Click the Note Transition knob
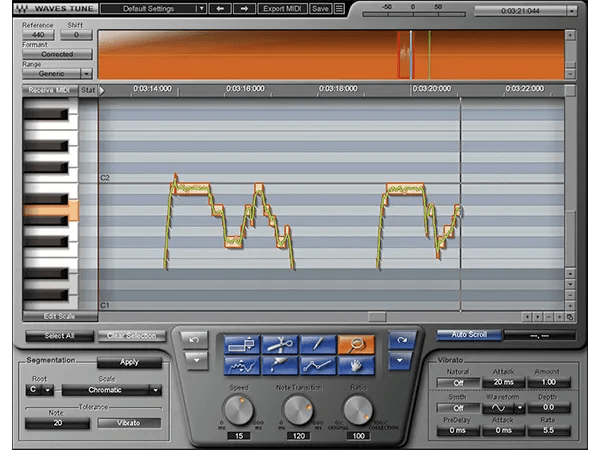600x450 pixels. point(298,410)
